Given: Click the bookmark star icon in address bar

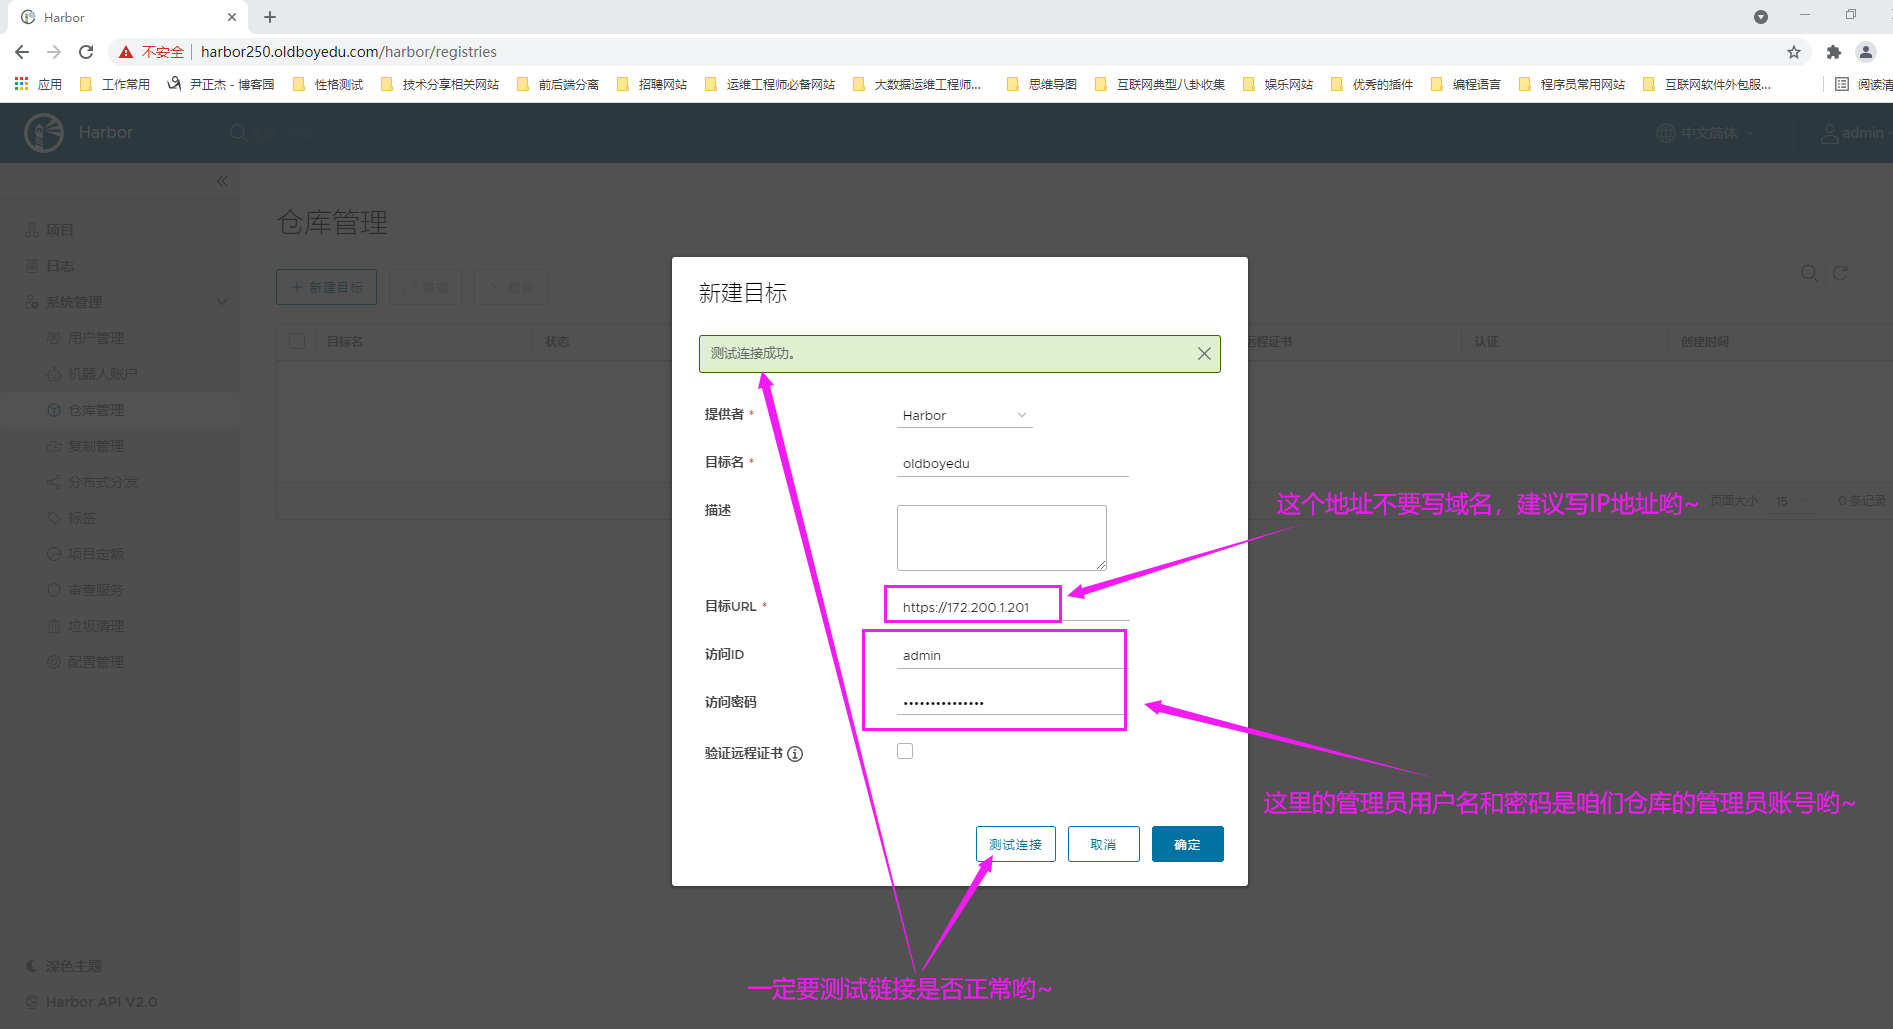Looking at the screenshot, I should point(1794,52).
